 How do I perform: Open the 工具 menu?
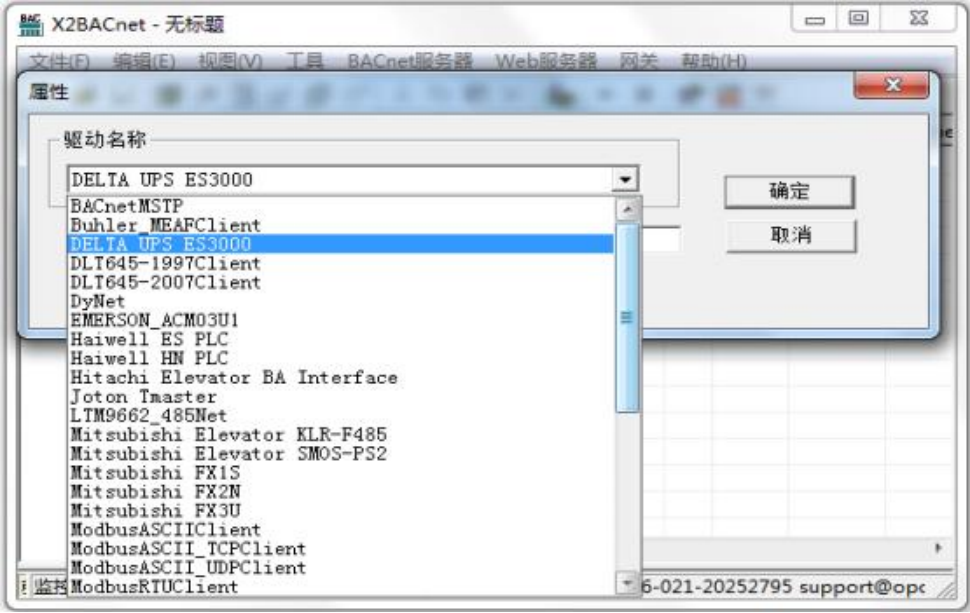pos(304,61)
